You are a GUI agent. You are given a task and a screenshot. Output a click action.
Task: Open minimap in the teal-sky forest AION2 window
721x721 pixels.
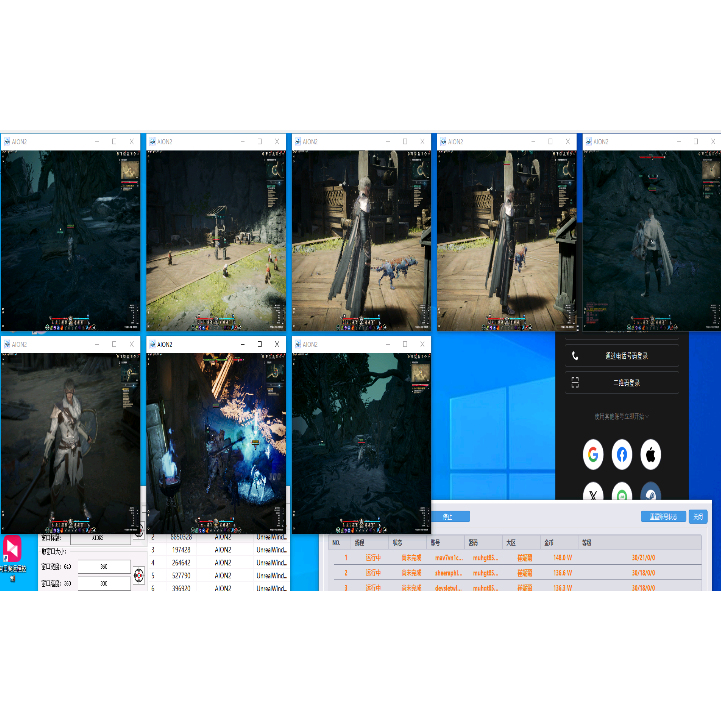[421, 372]
